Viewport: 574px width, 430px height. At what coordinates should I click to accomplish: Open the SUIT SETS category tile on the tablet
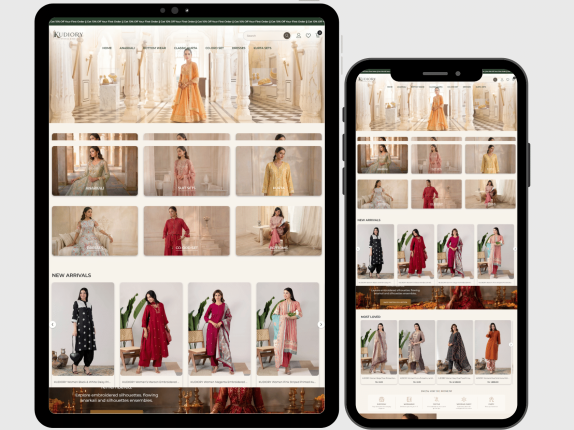187,171
